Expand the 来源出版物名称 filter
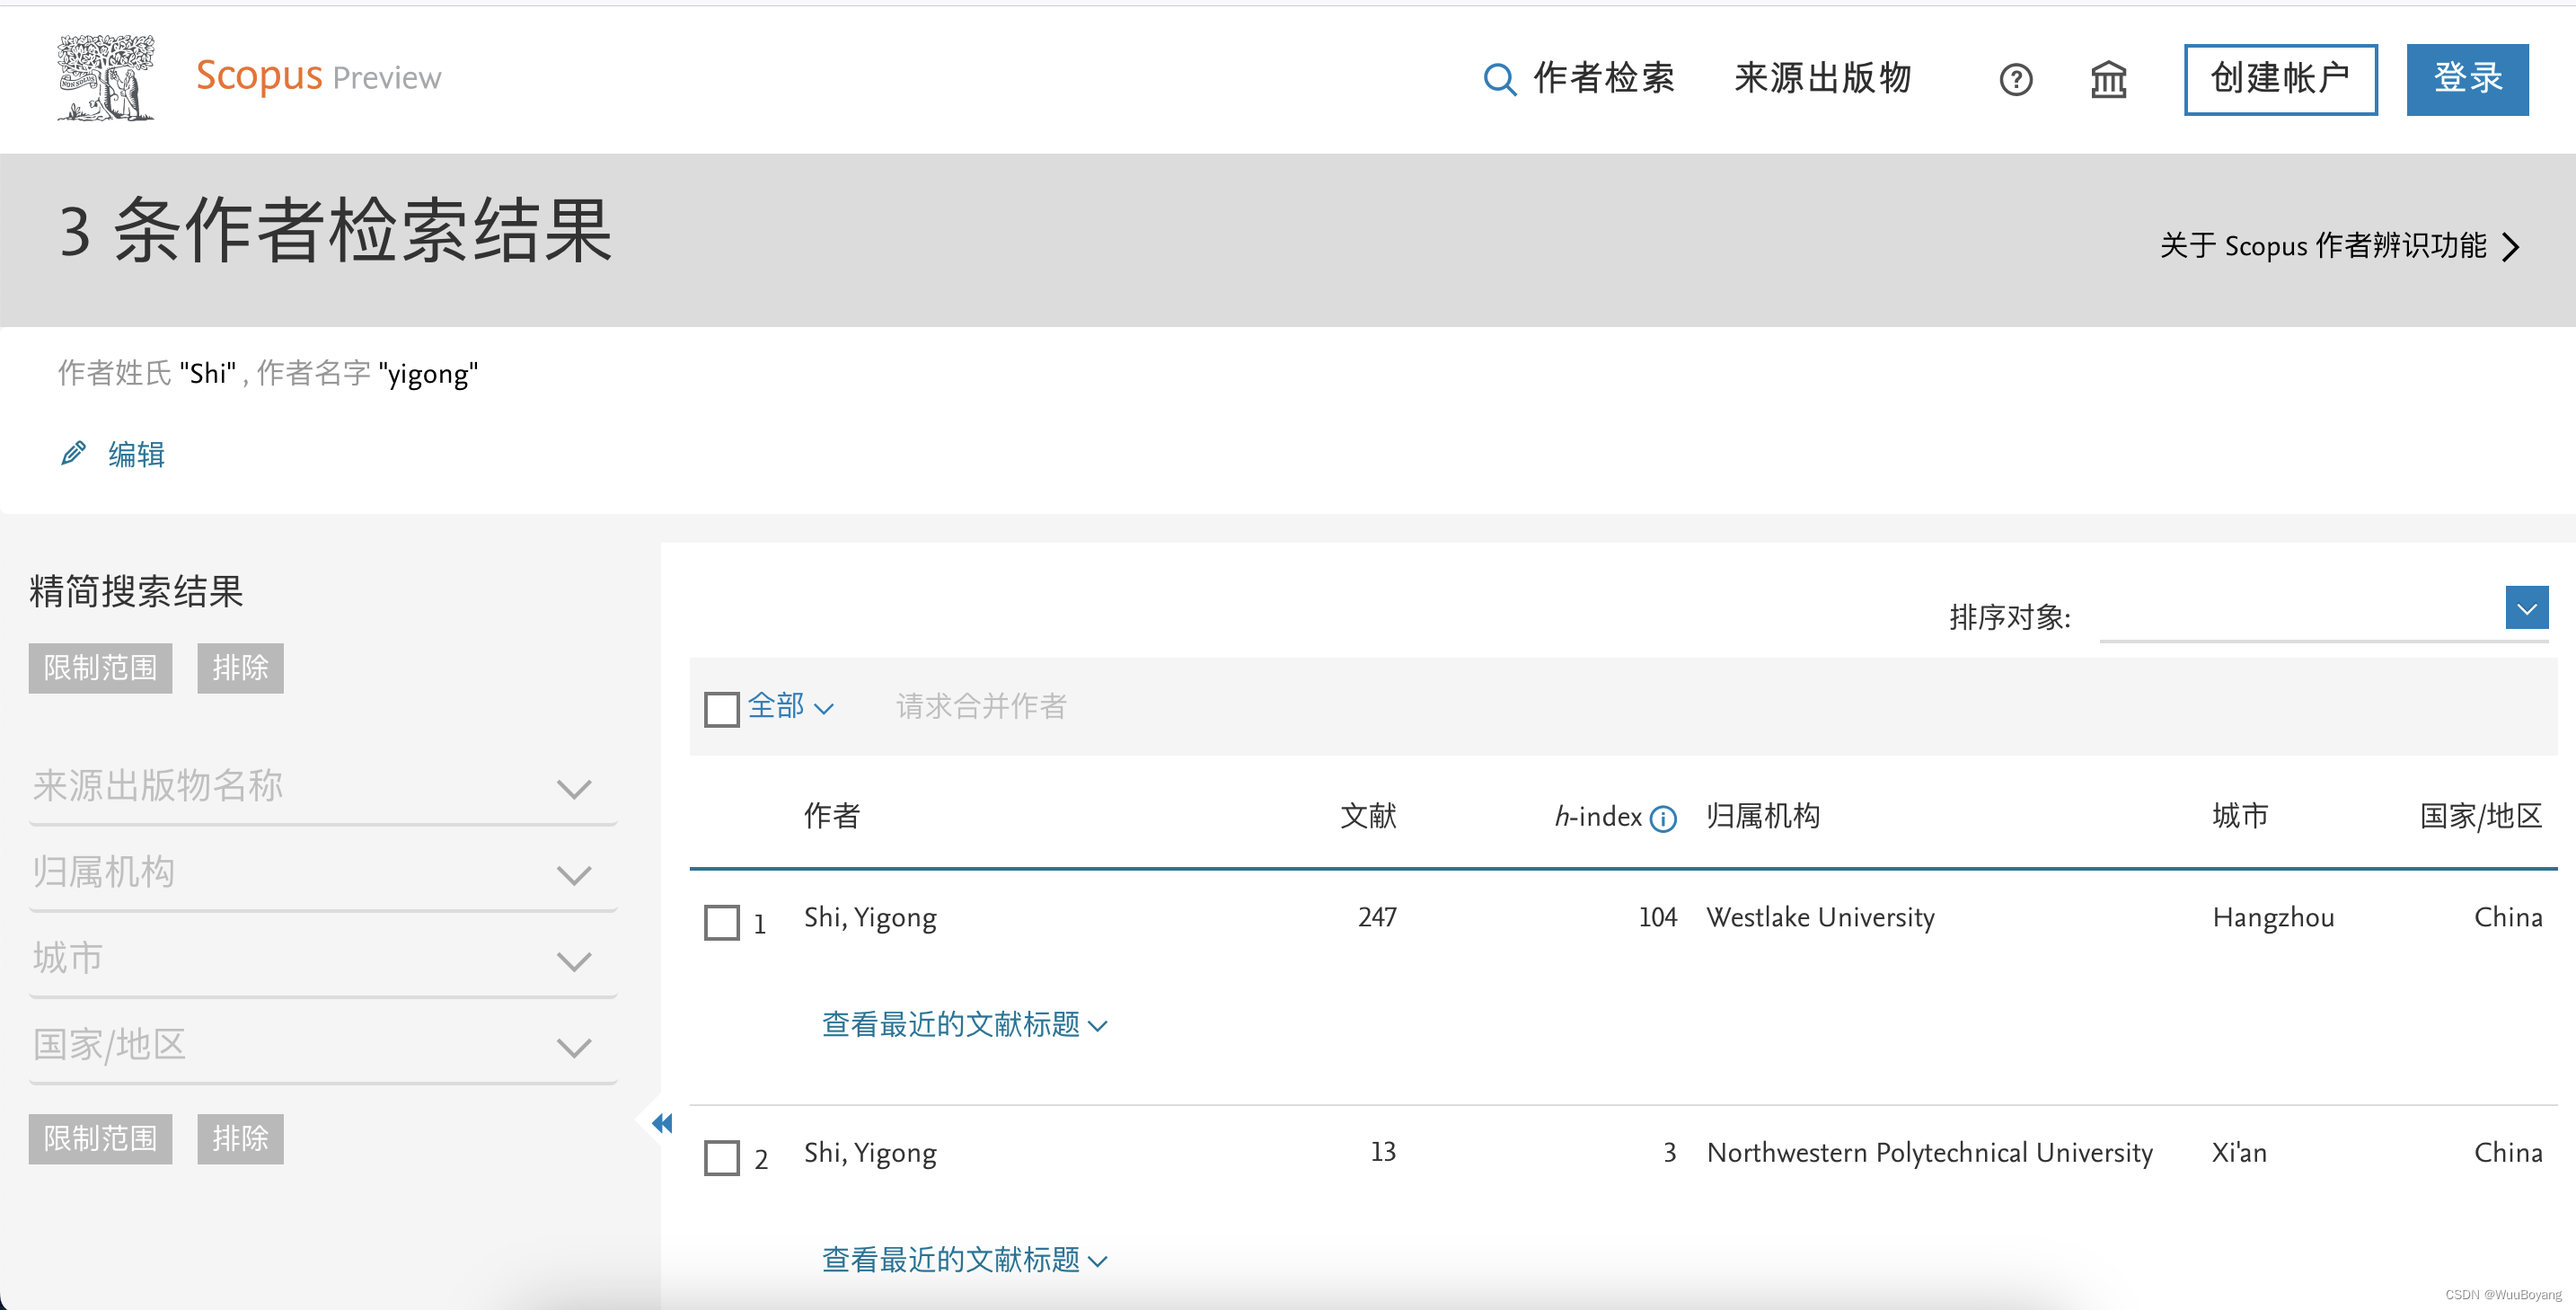2576x1310 pixels. click(x=573, y=789)
